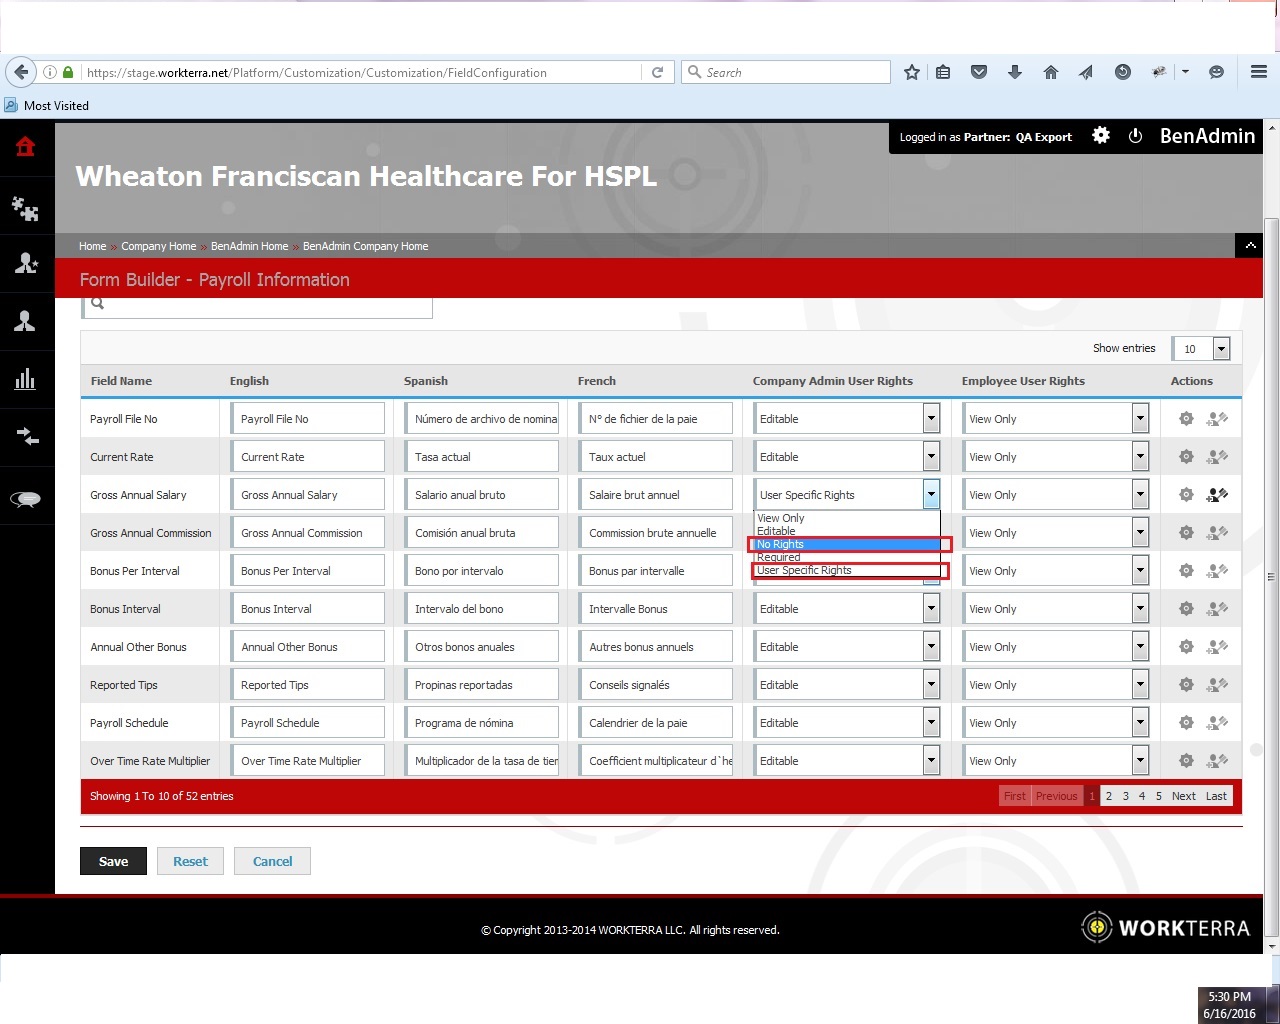Open the puzzle pieces customization sidebar icon
This screenshot has width=1280, height=1024.
[x=26, y=207]
